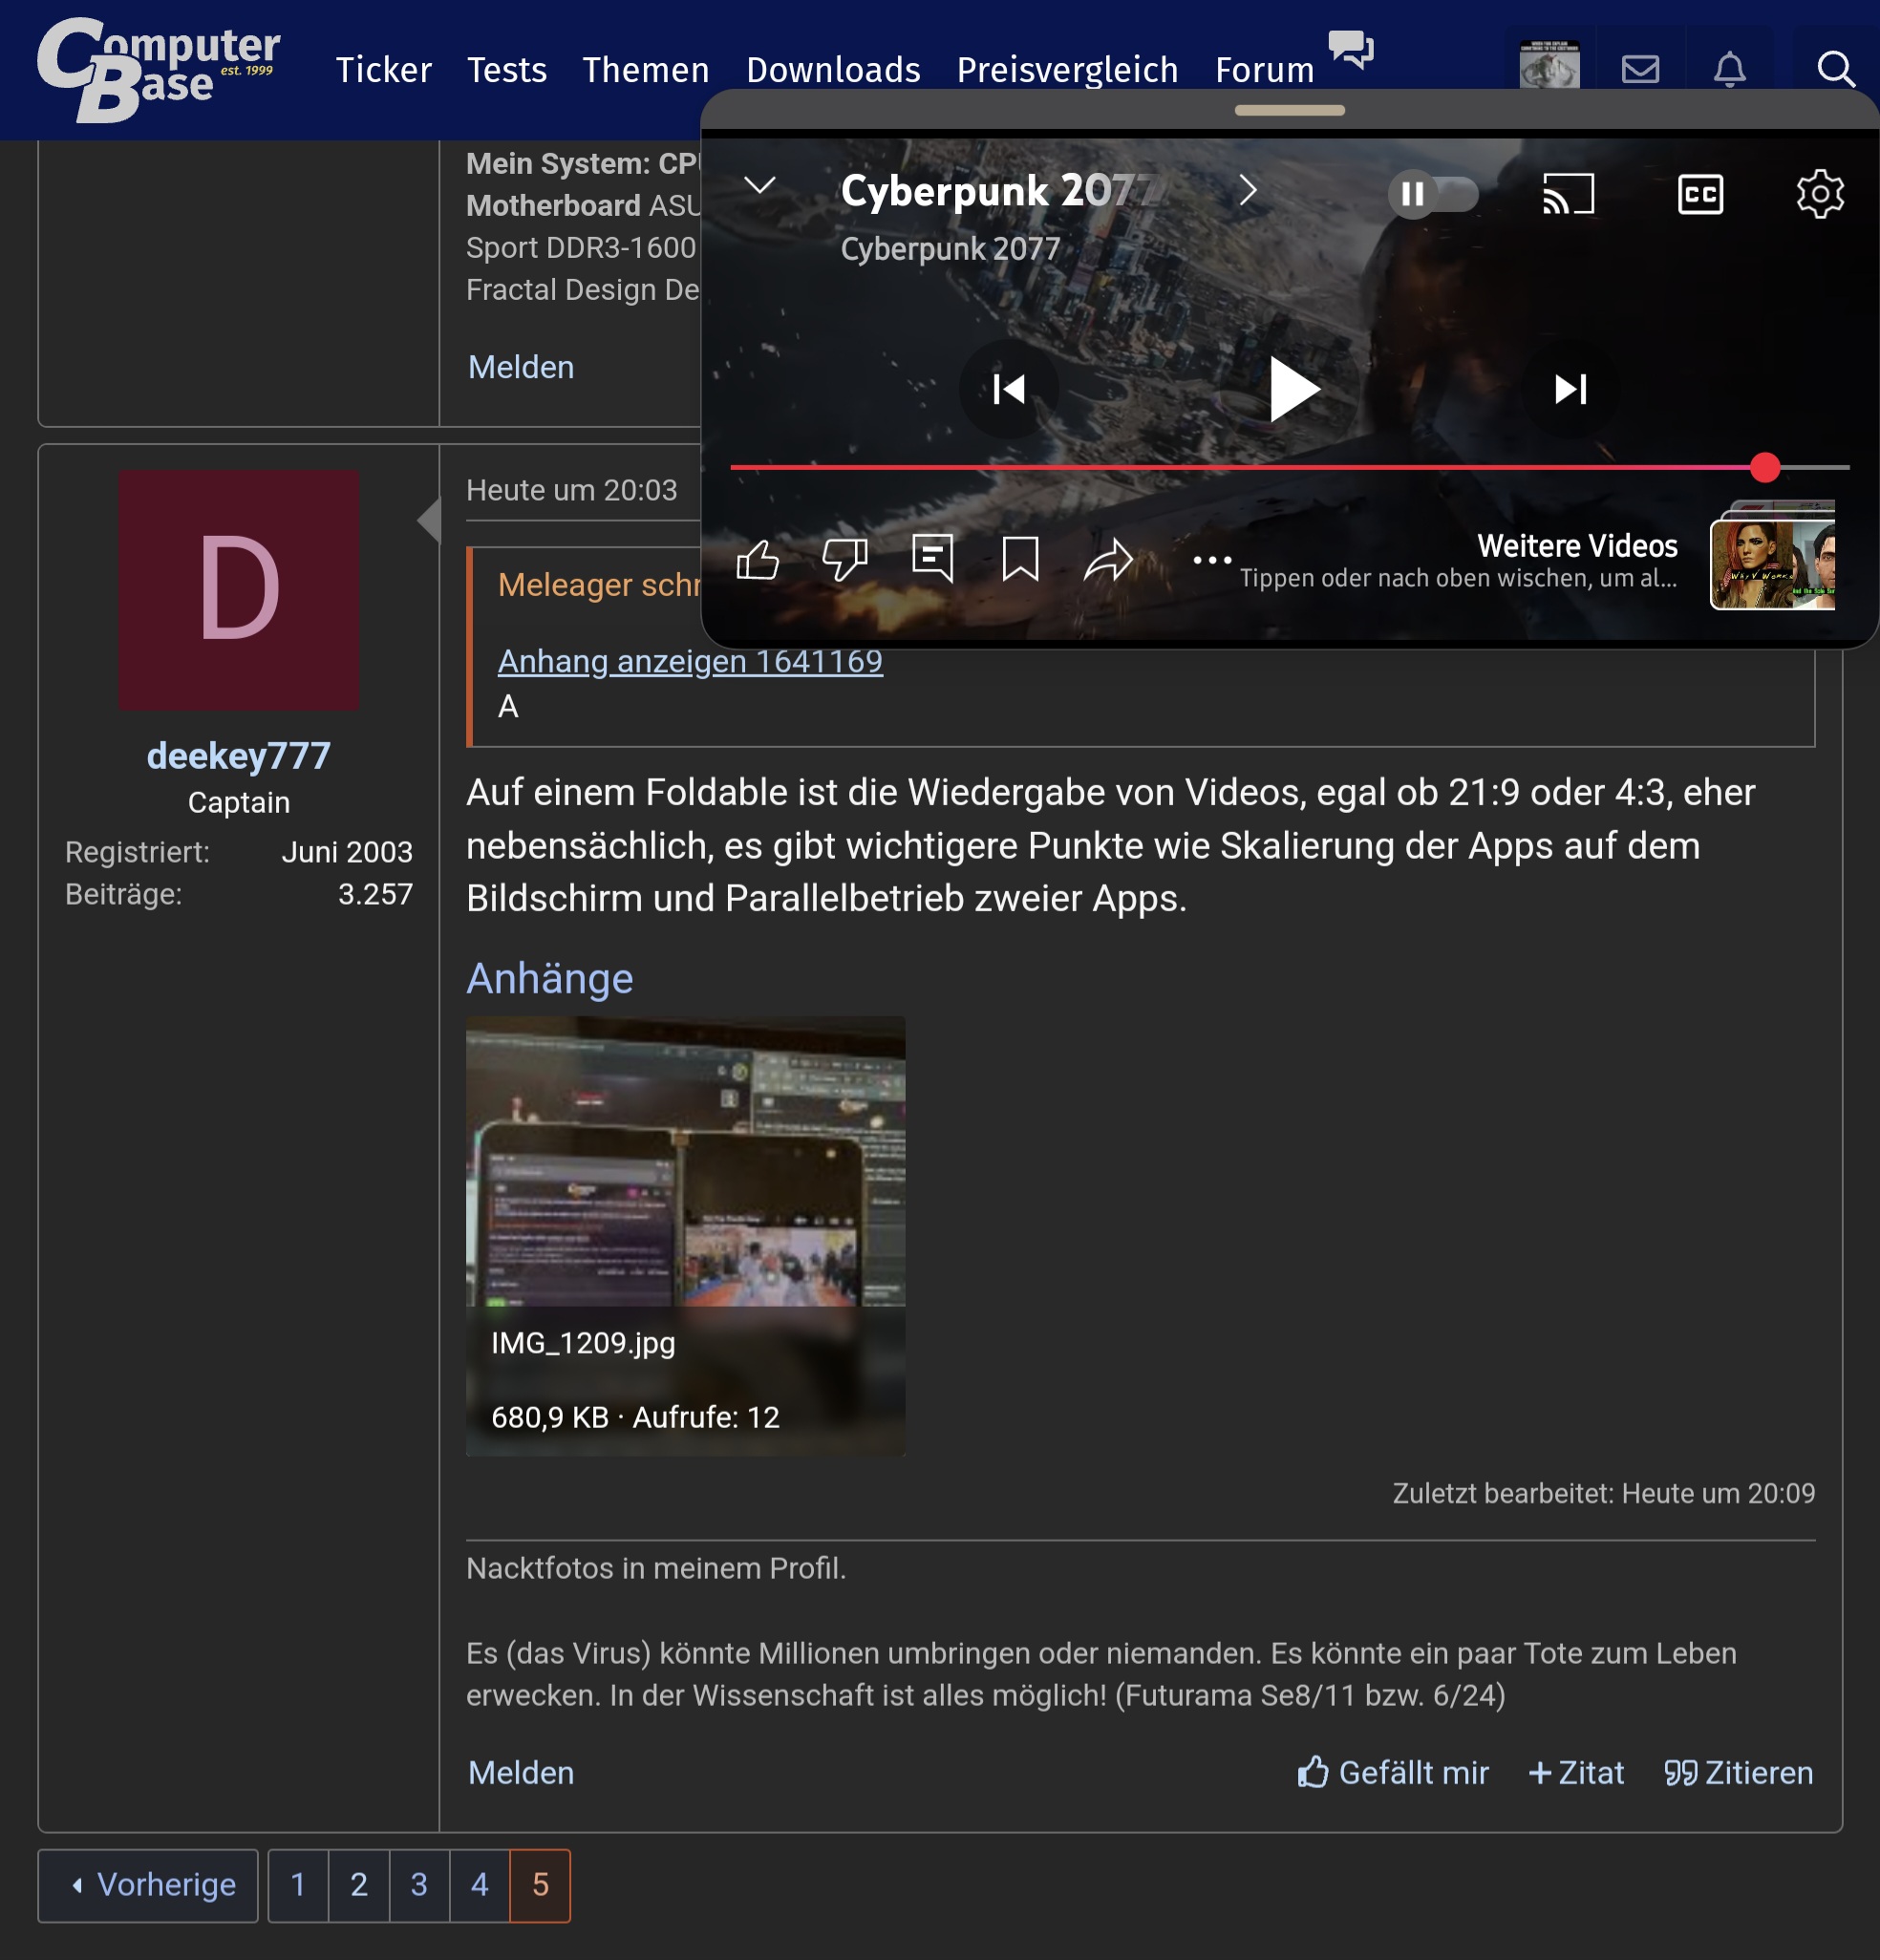Open notifications bell in header

click(1729, 69)
